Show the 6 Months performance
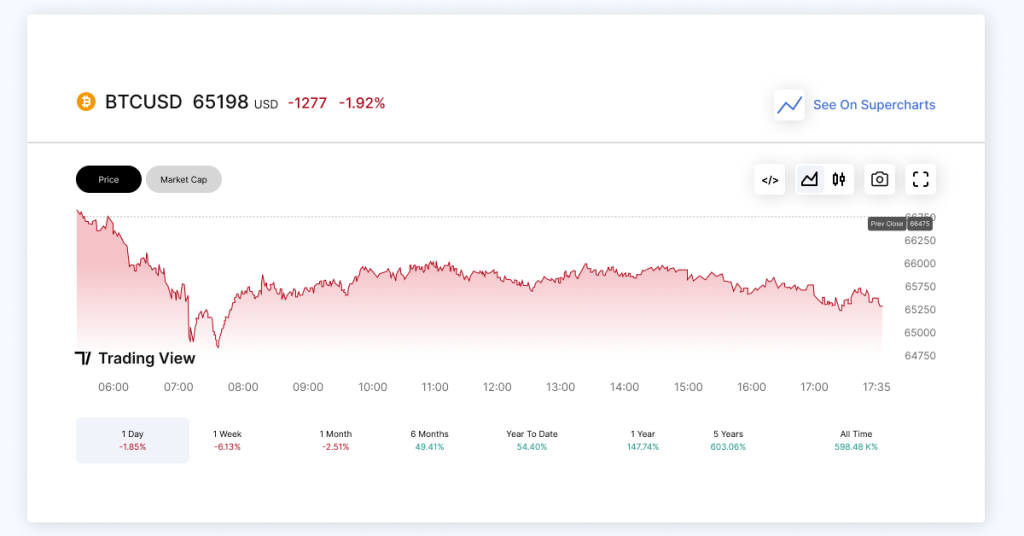Screen dimensions: 1024x536 click(429, 440)
